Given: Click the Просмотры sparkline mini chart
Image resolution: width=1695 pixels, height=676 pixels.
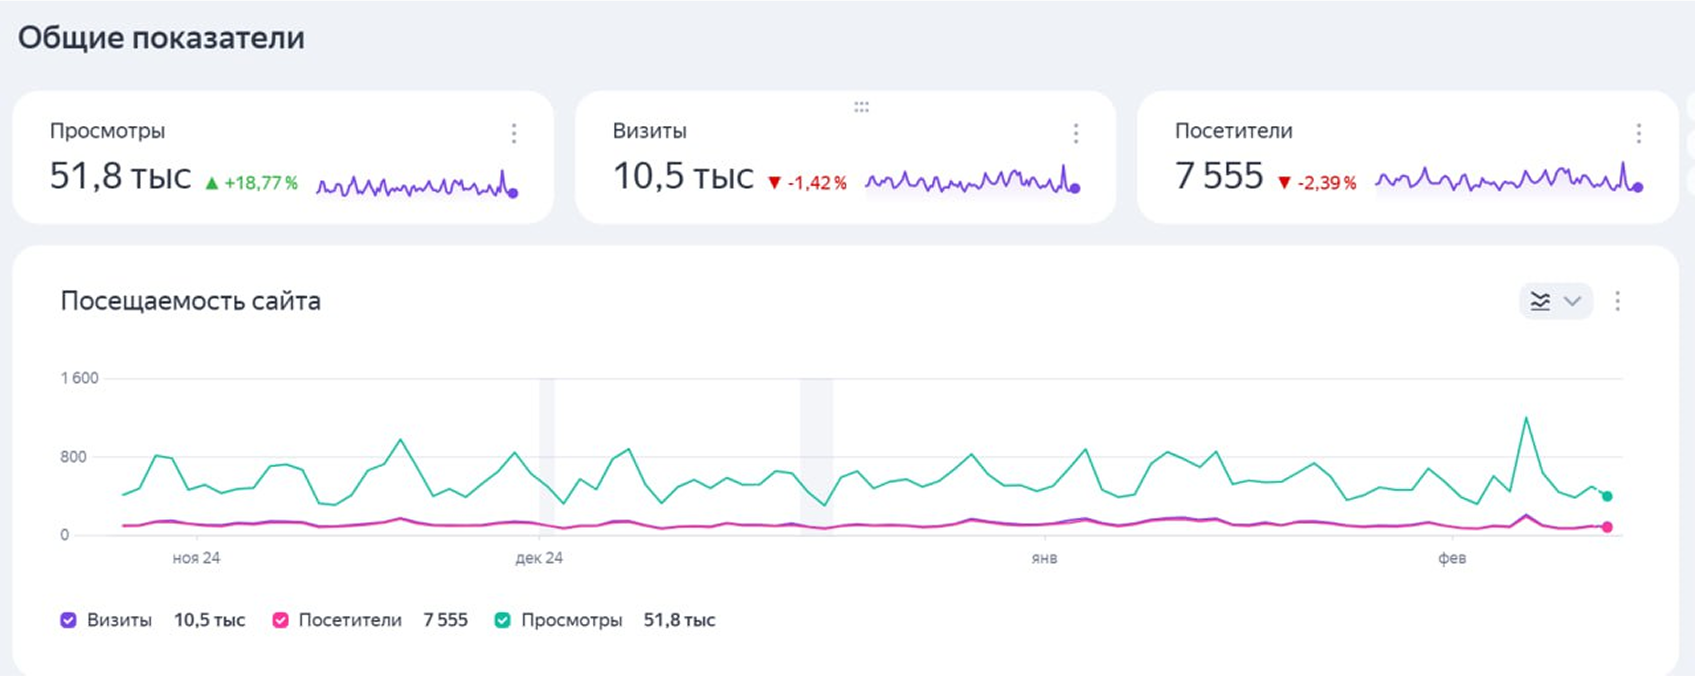Looking at the screenshot, I should click(417, 185).
